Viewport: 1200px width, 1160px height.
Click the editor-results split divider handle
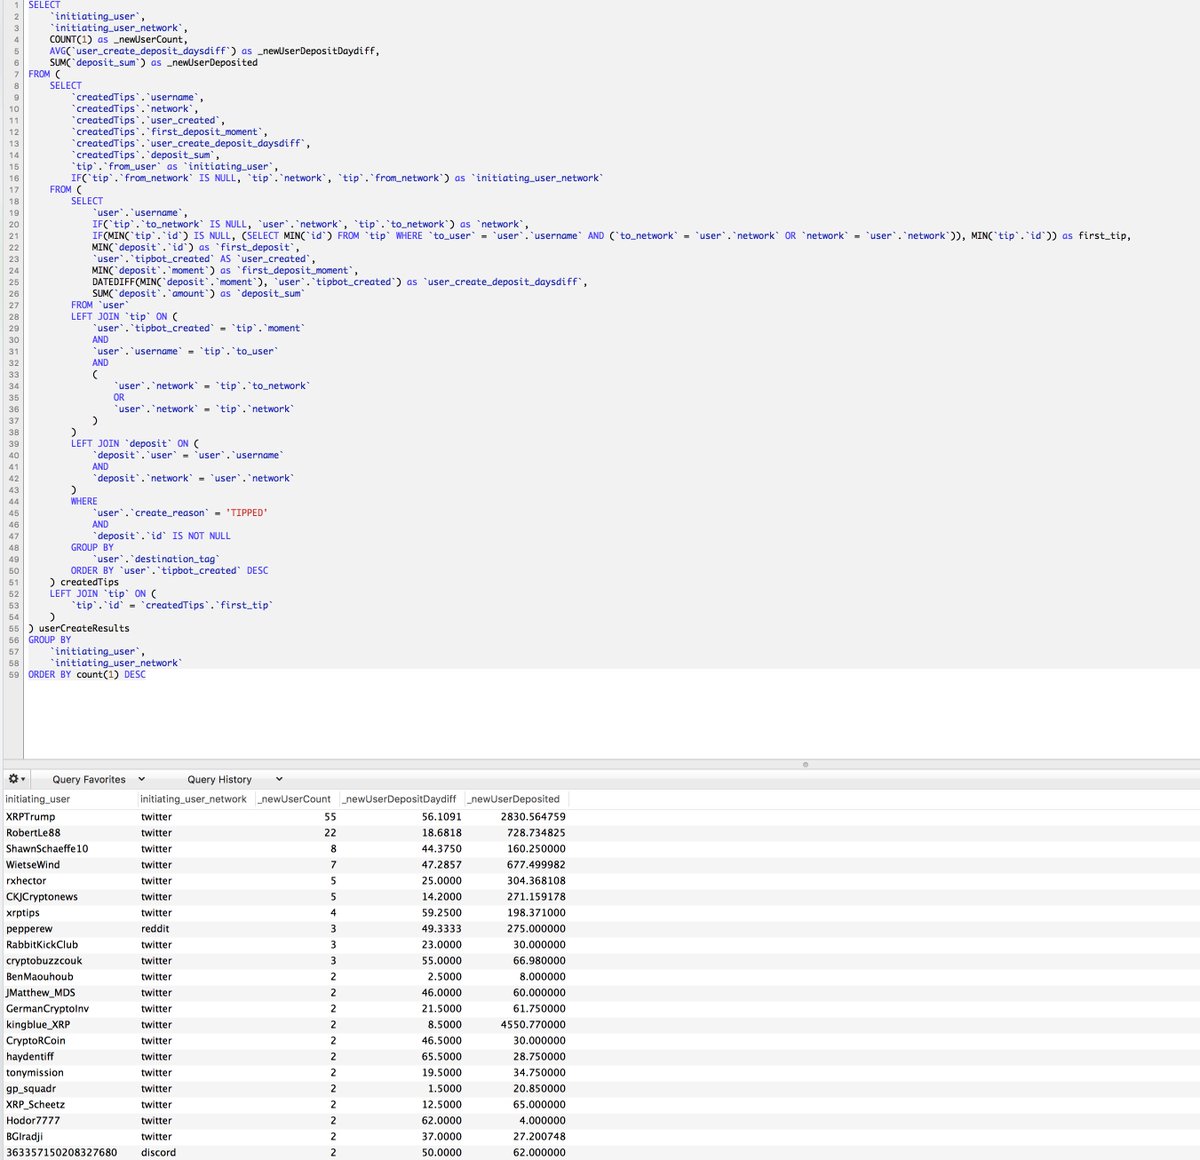[805, 765]
